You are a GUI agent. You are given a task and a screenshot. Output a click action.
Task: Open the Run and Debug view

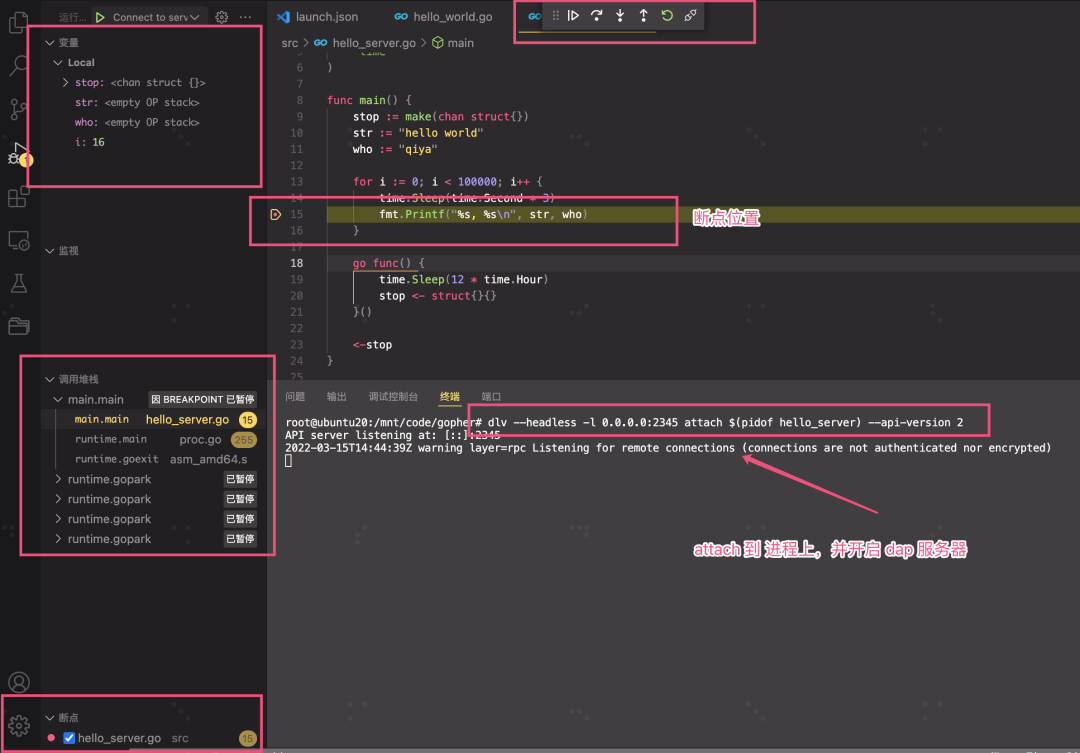[19, 154]
